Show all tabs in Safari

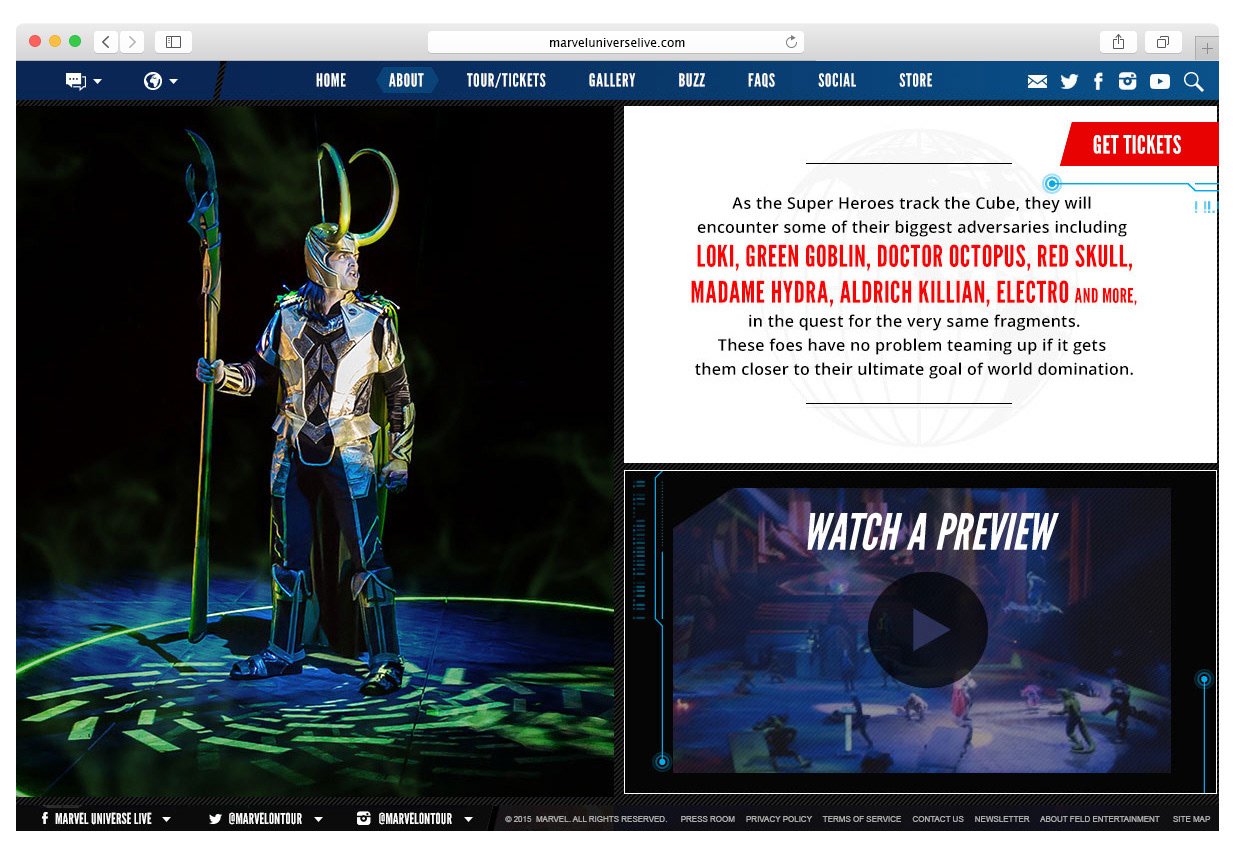[1163, 42]
